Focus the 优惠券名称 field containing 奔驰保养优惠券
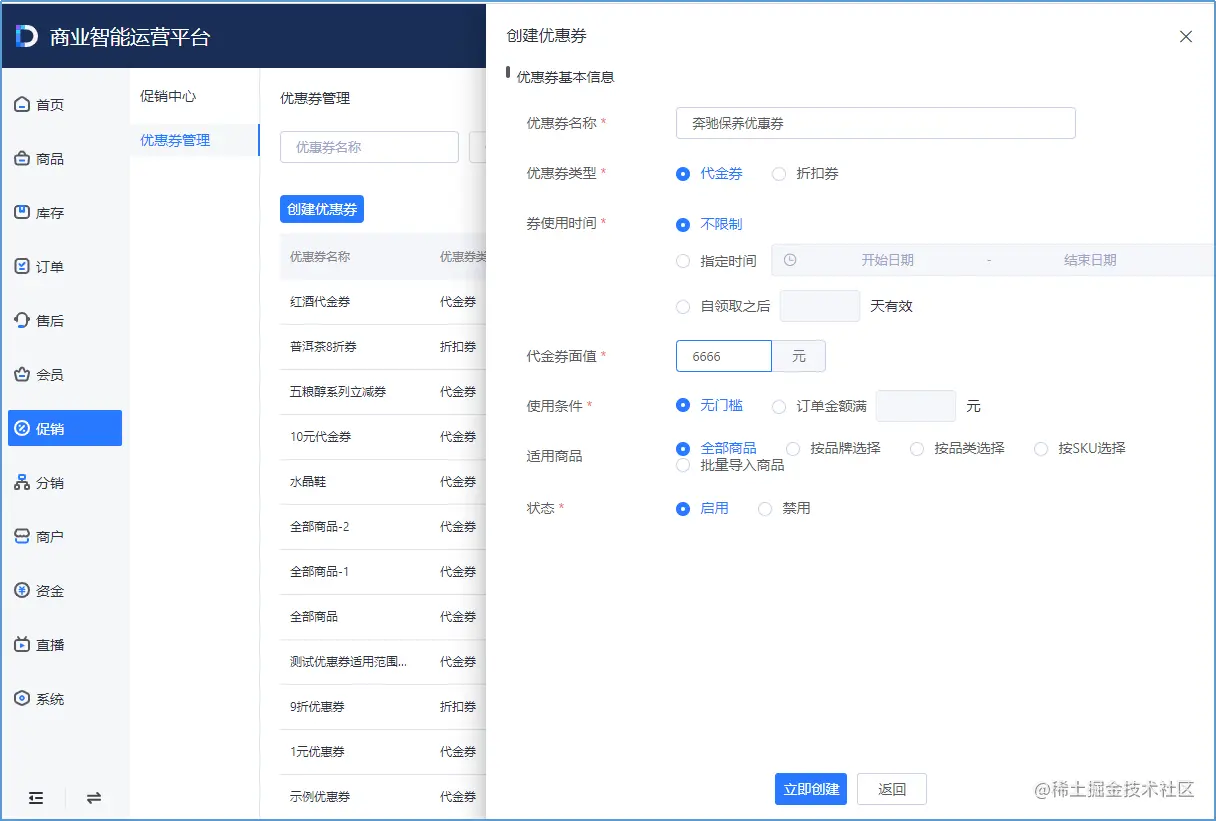 tap(876, 123)
